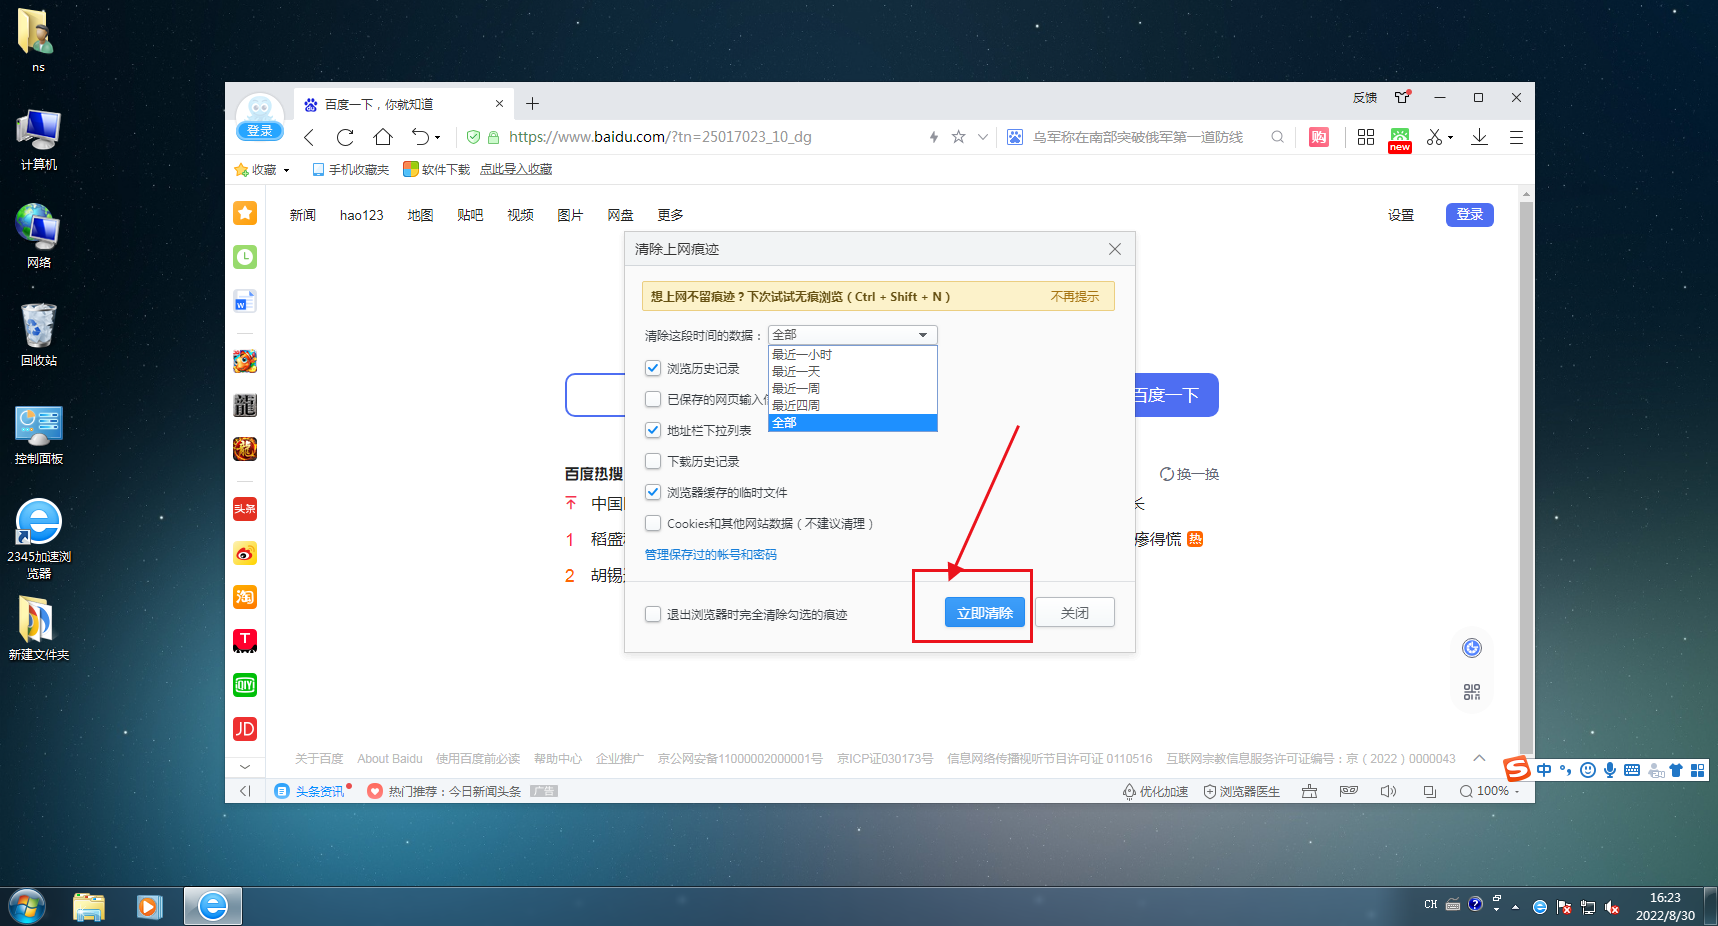Click the browser address bar URL
Viewport: 1718px width, 926px height.
660,137
